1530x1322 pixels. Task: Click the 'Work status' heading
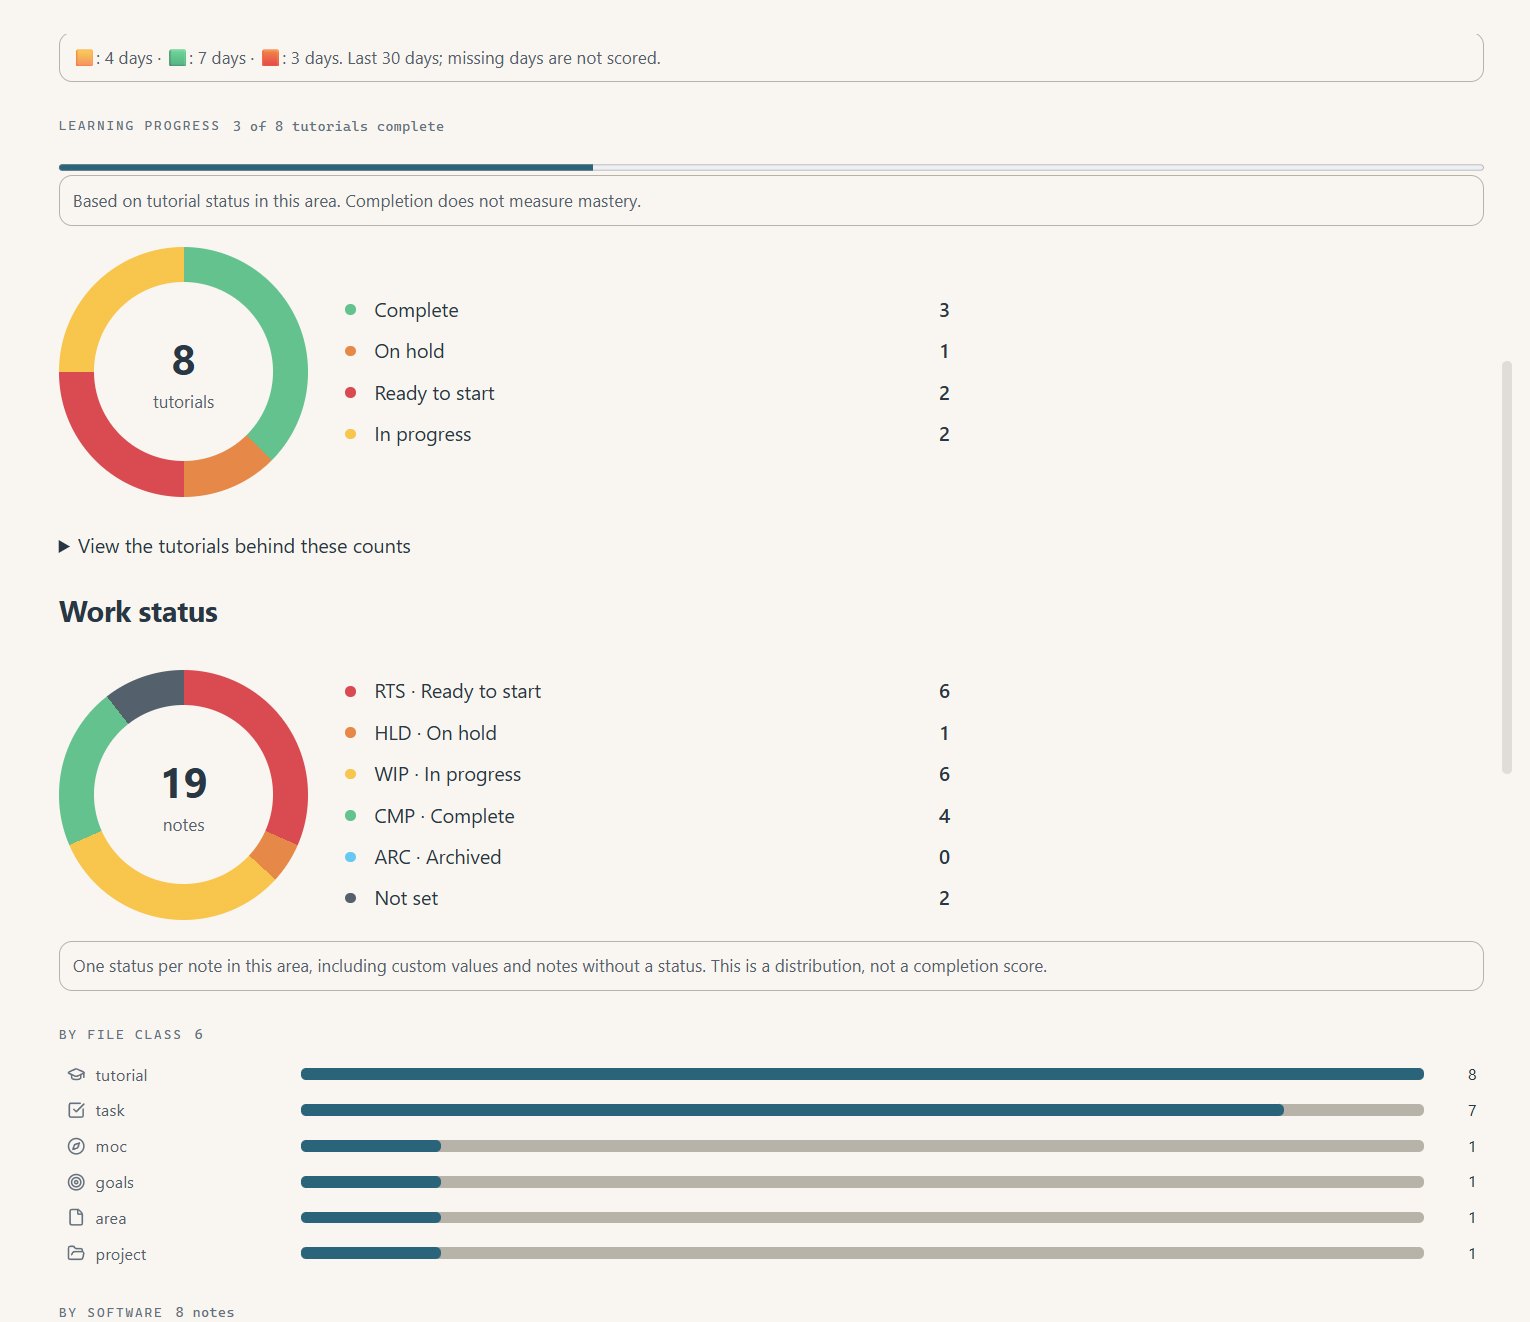[x=138, y=612]
